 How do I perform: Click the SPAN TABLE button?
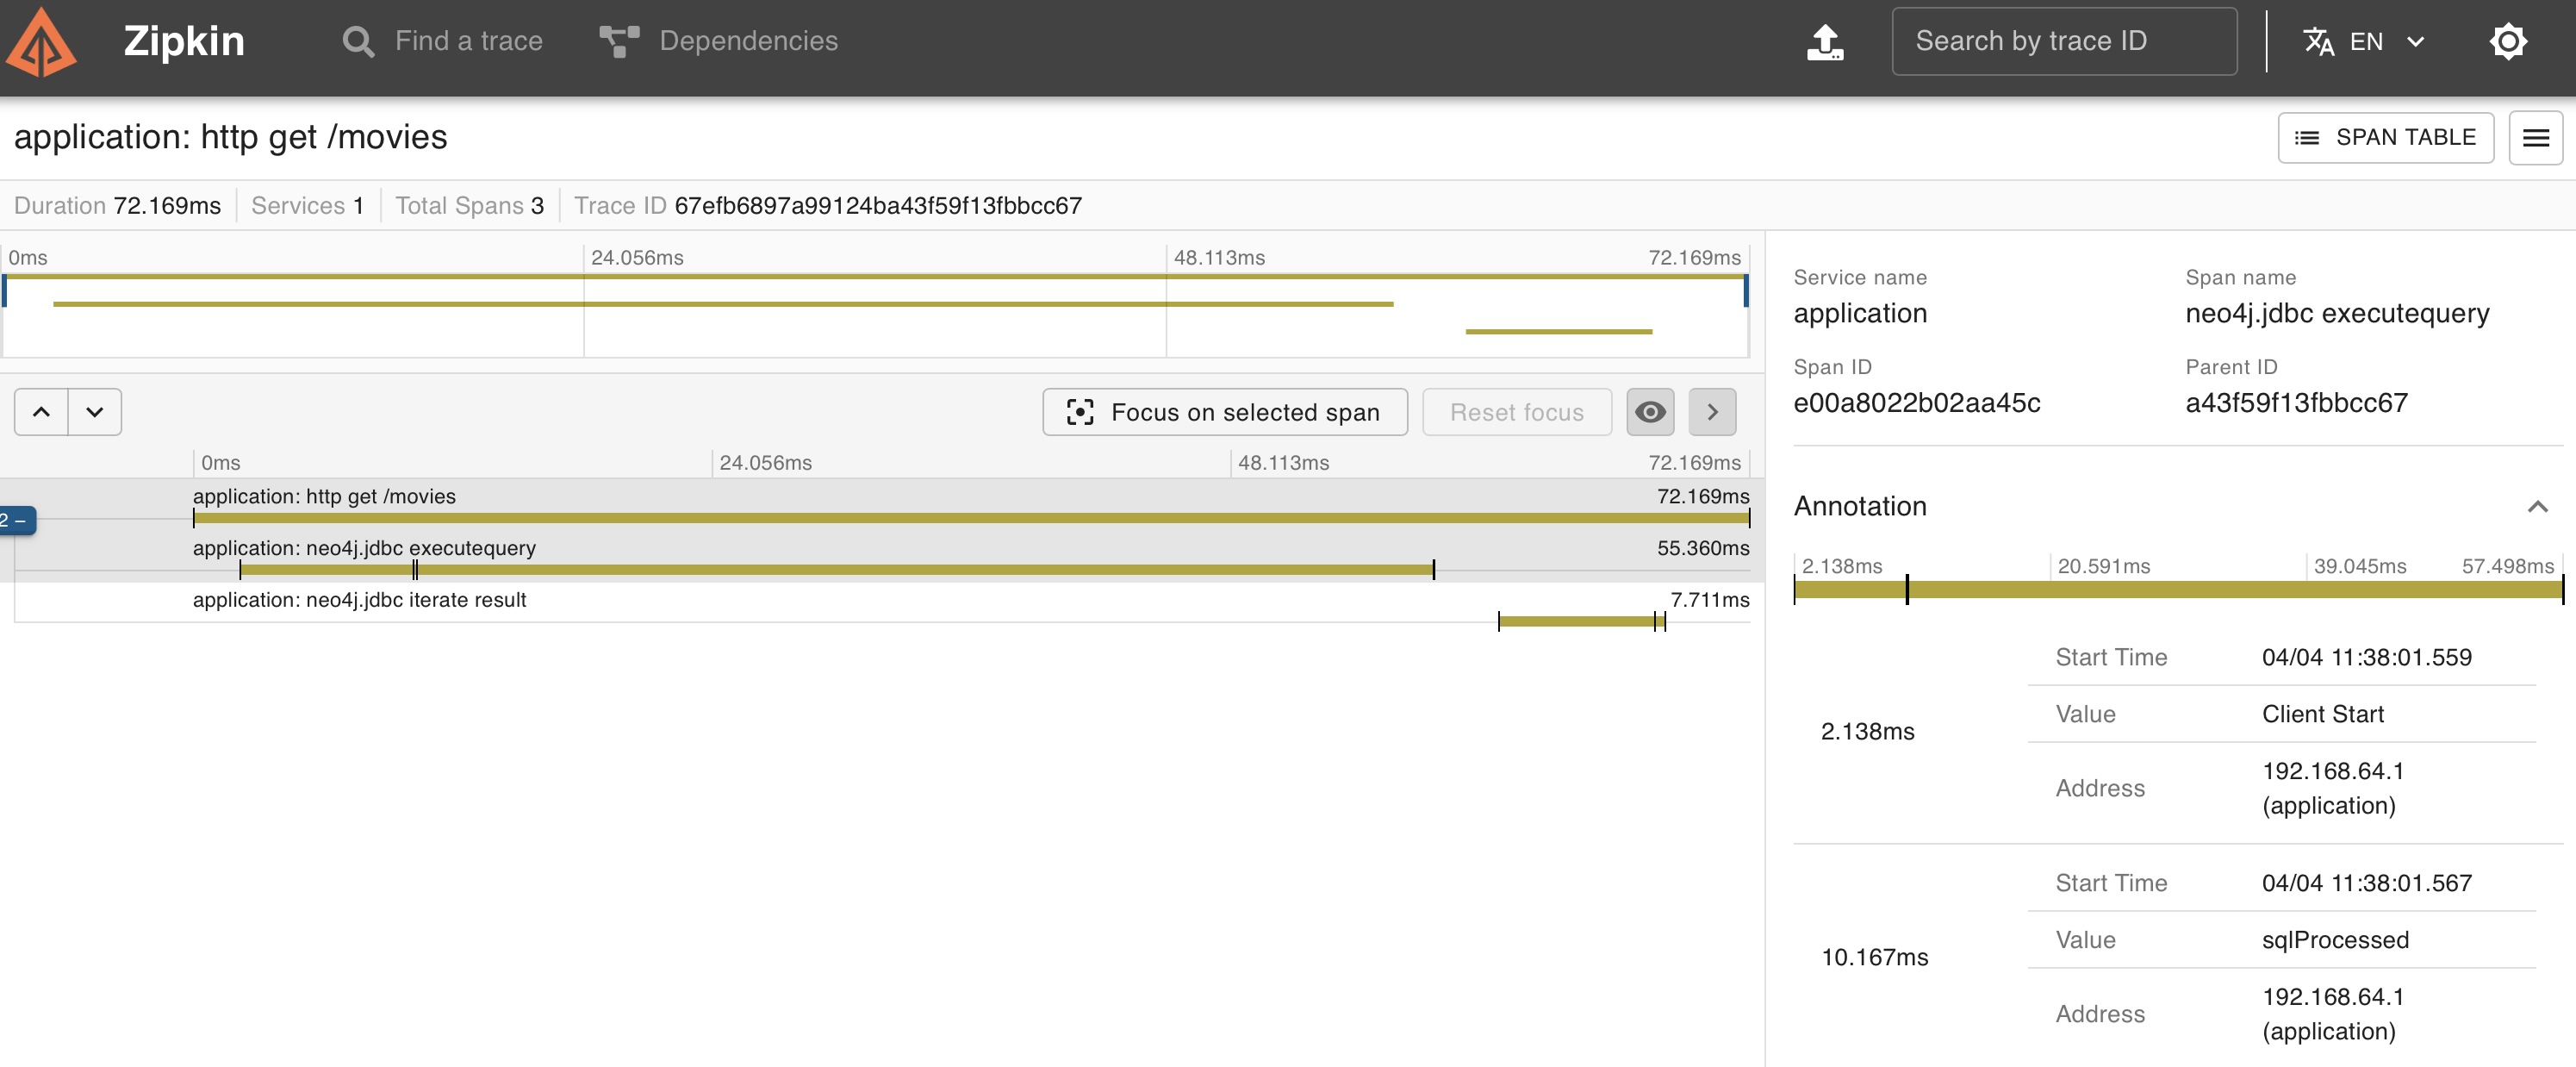[x=2385, y=138]
